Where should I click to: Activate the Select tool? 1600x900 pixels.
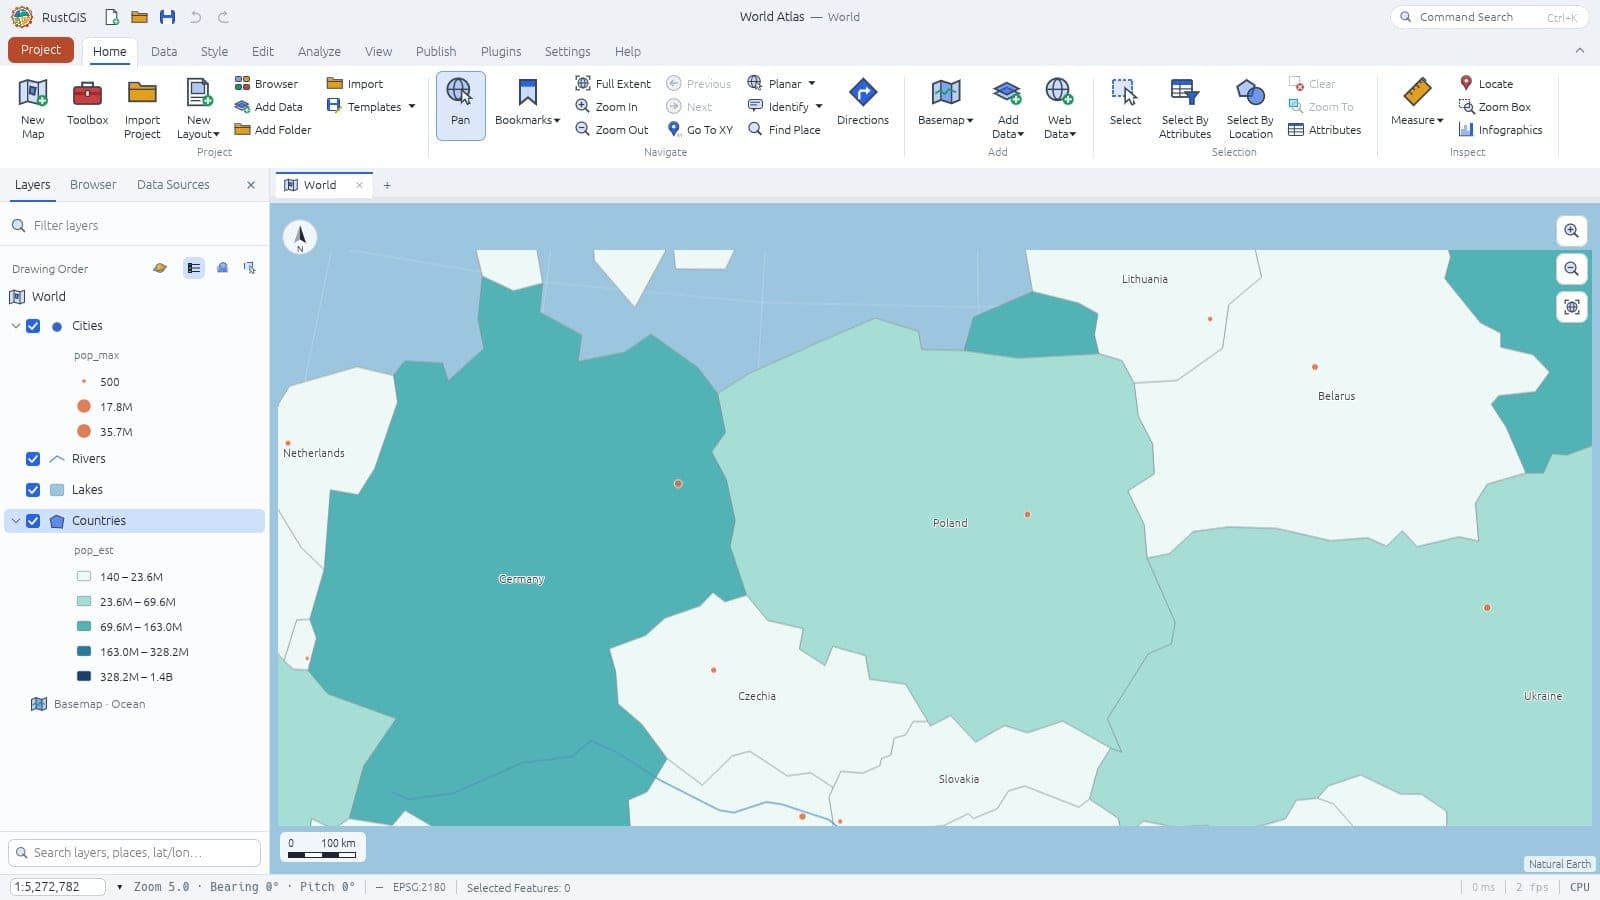click(x=1125, y=104)
